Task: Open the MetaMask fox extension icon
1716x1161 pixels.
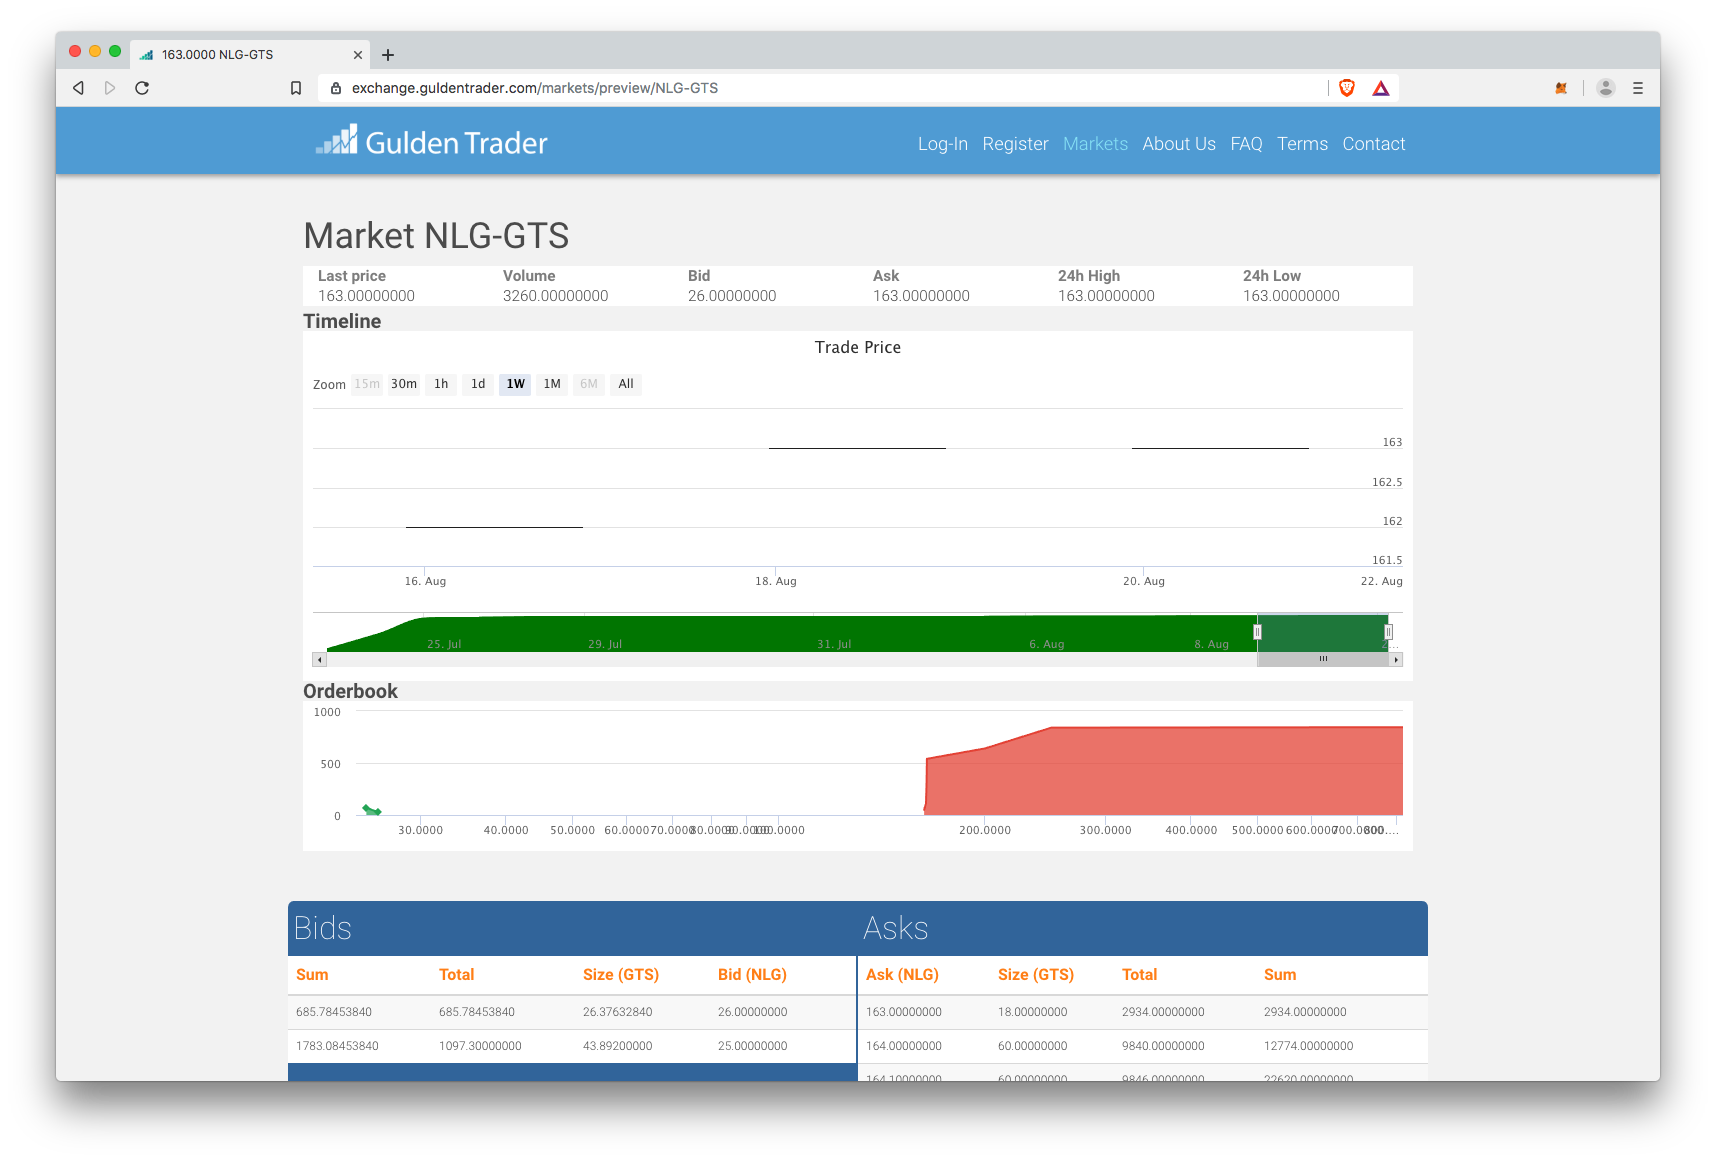Action: click(1561, 88)
